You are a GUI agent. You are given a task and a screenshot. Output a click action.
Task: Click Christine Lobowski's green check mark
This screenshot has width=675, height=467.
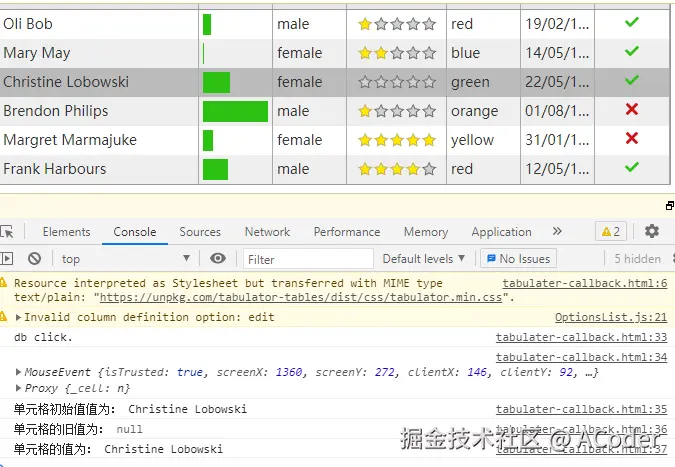click(x=632, y=80)
